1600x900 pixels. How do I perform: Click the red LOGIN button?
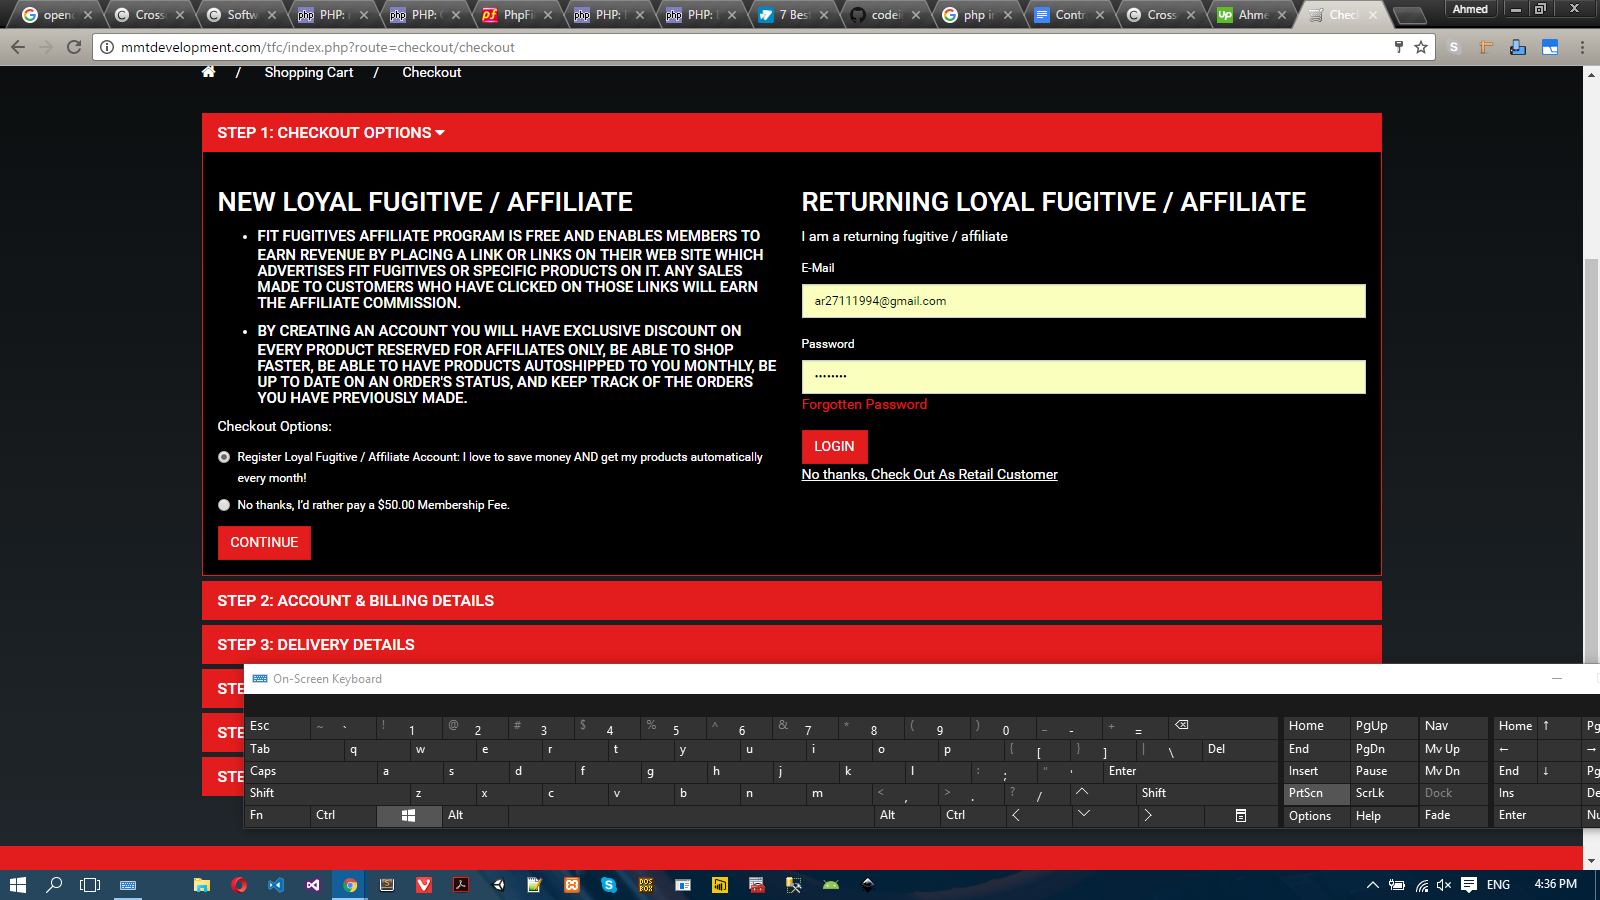pos(834,446)
